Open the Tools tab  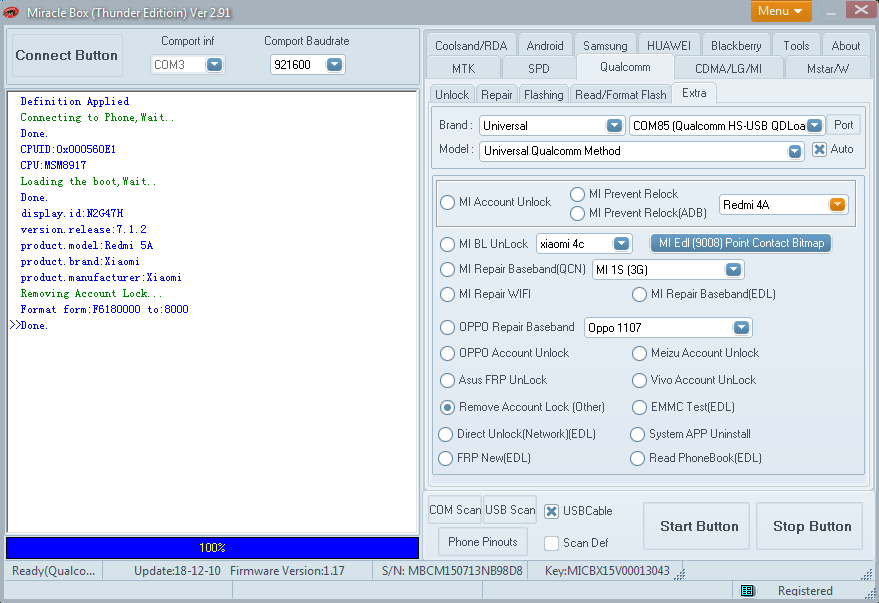point(796,45)
